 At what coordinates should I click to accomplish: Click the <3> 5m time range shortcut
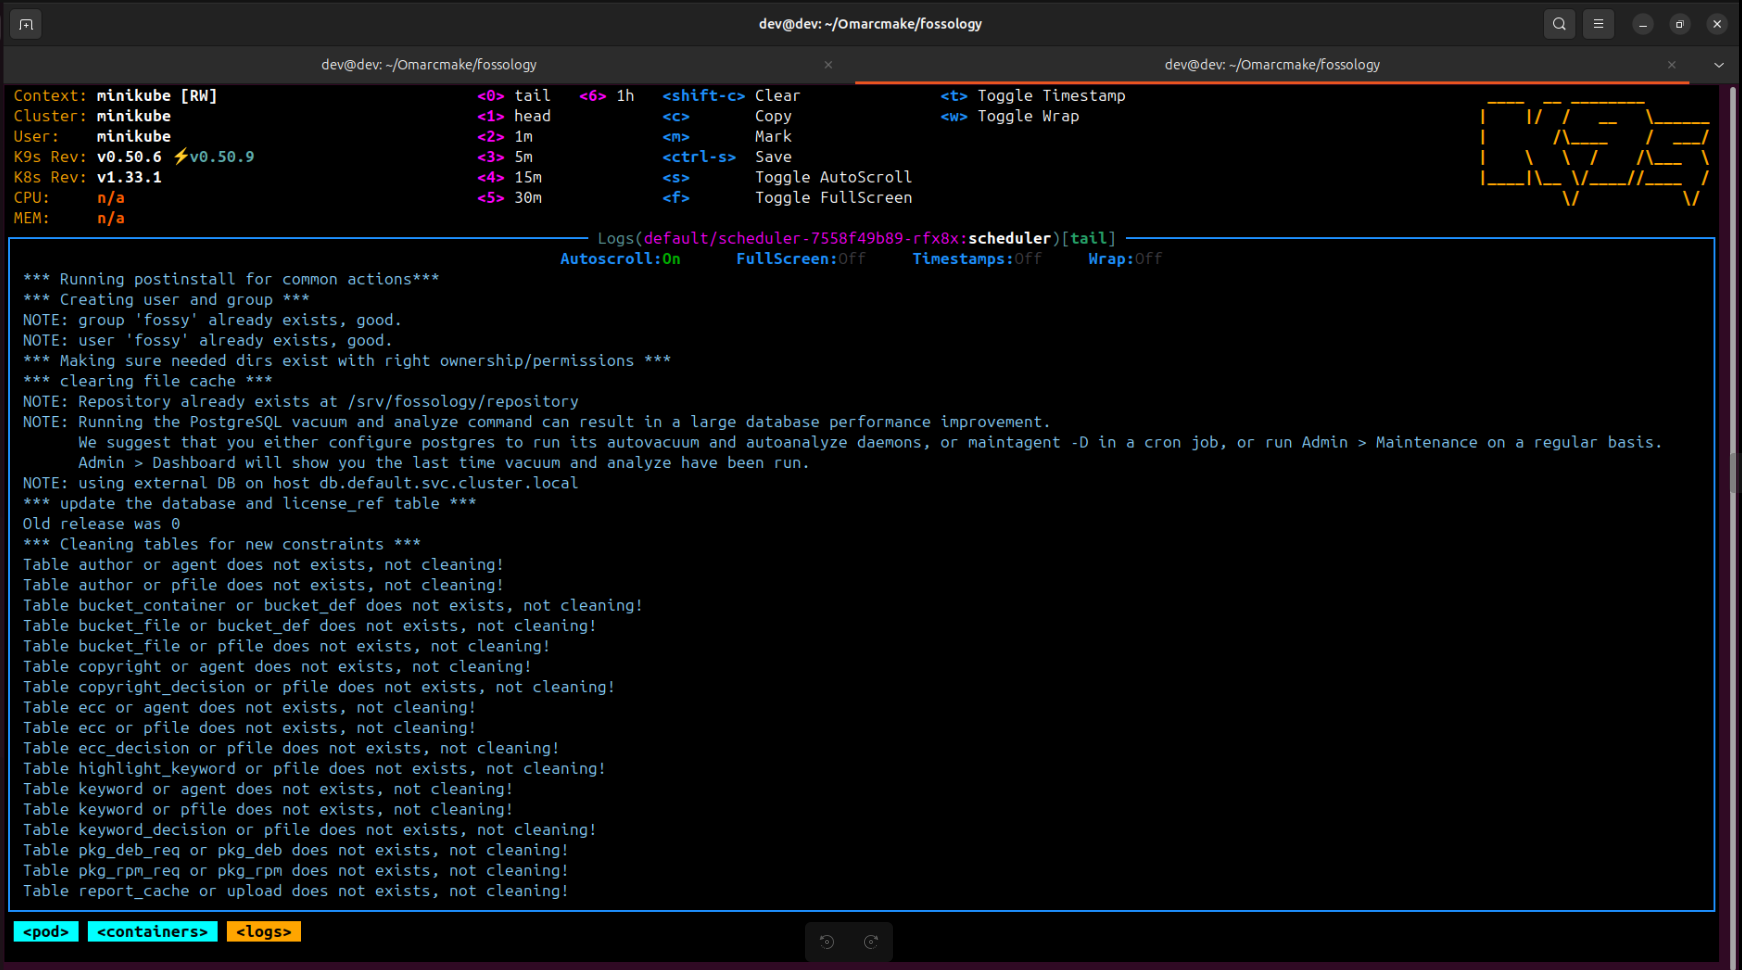click(505, 157)
